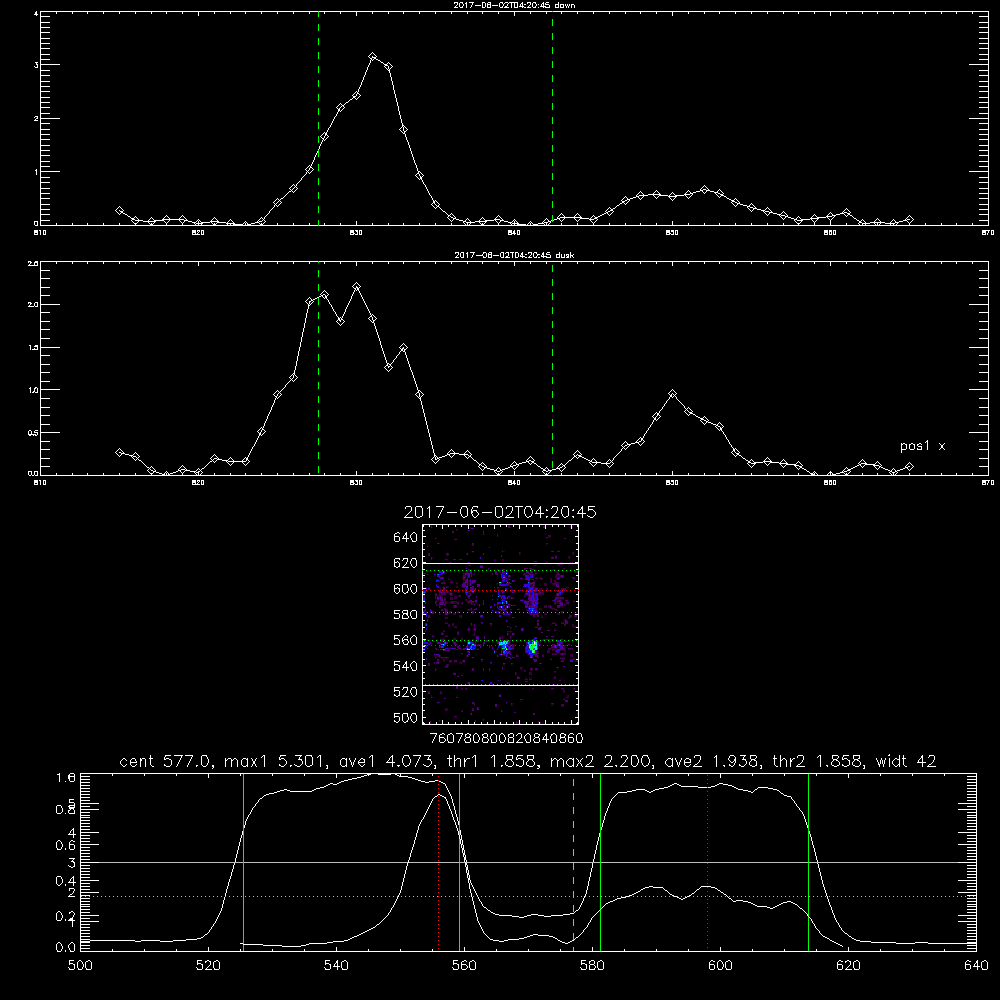The width and height of the screenshot is (1000, 1000).
Task: Click the central spectral image thumbnail
Action: click(501, 624)
